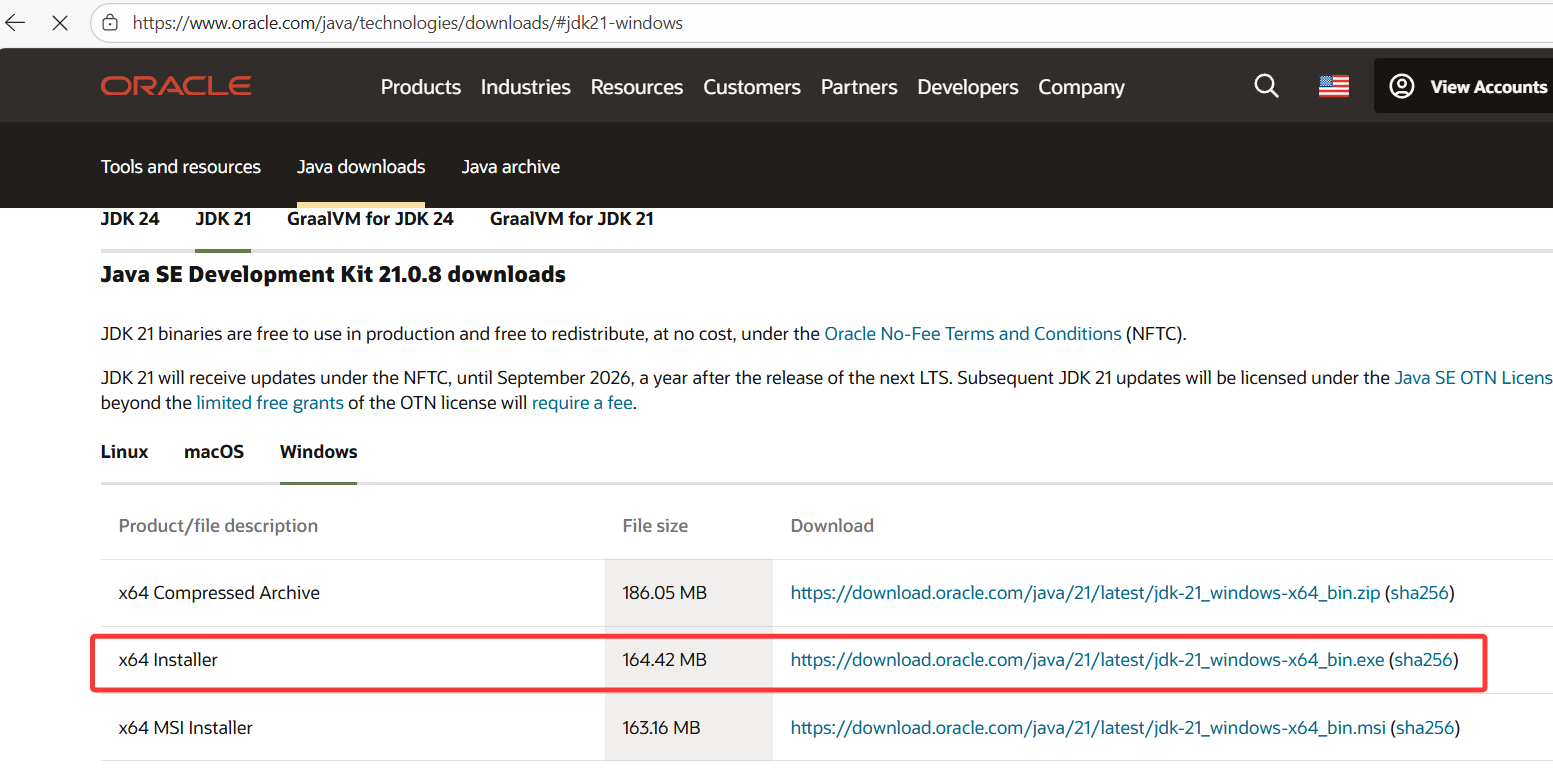Viewport: 1553px width, 773px height.
Task: Open the limited free grants link
Action: coord(270,403)
